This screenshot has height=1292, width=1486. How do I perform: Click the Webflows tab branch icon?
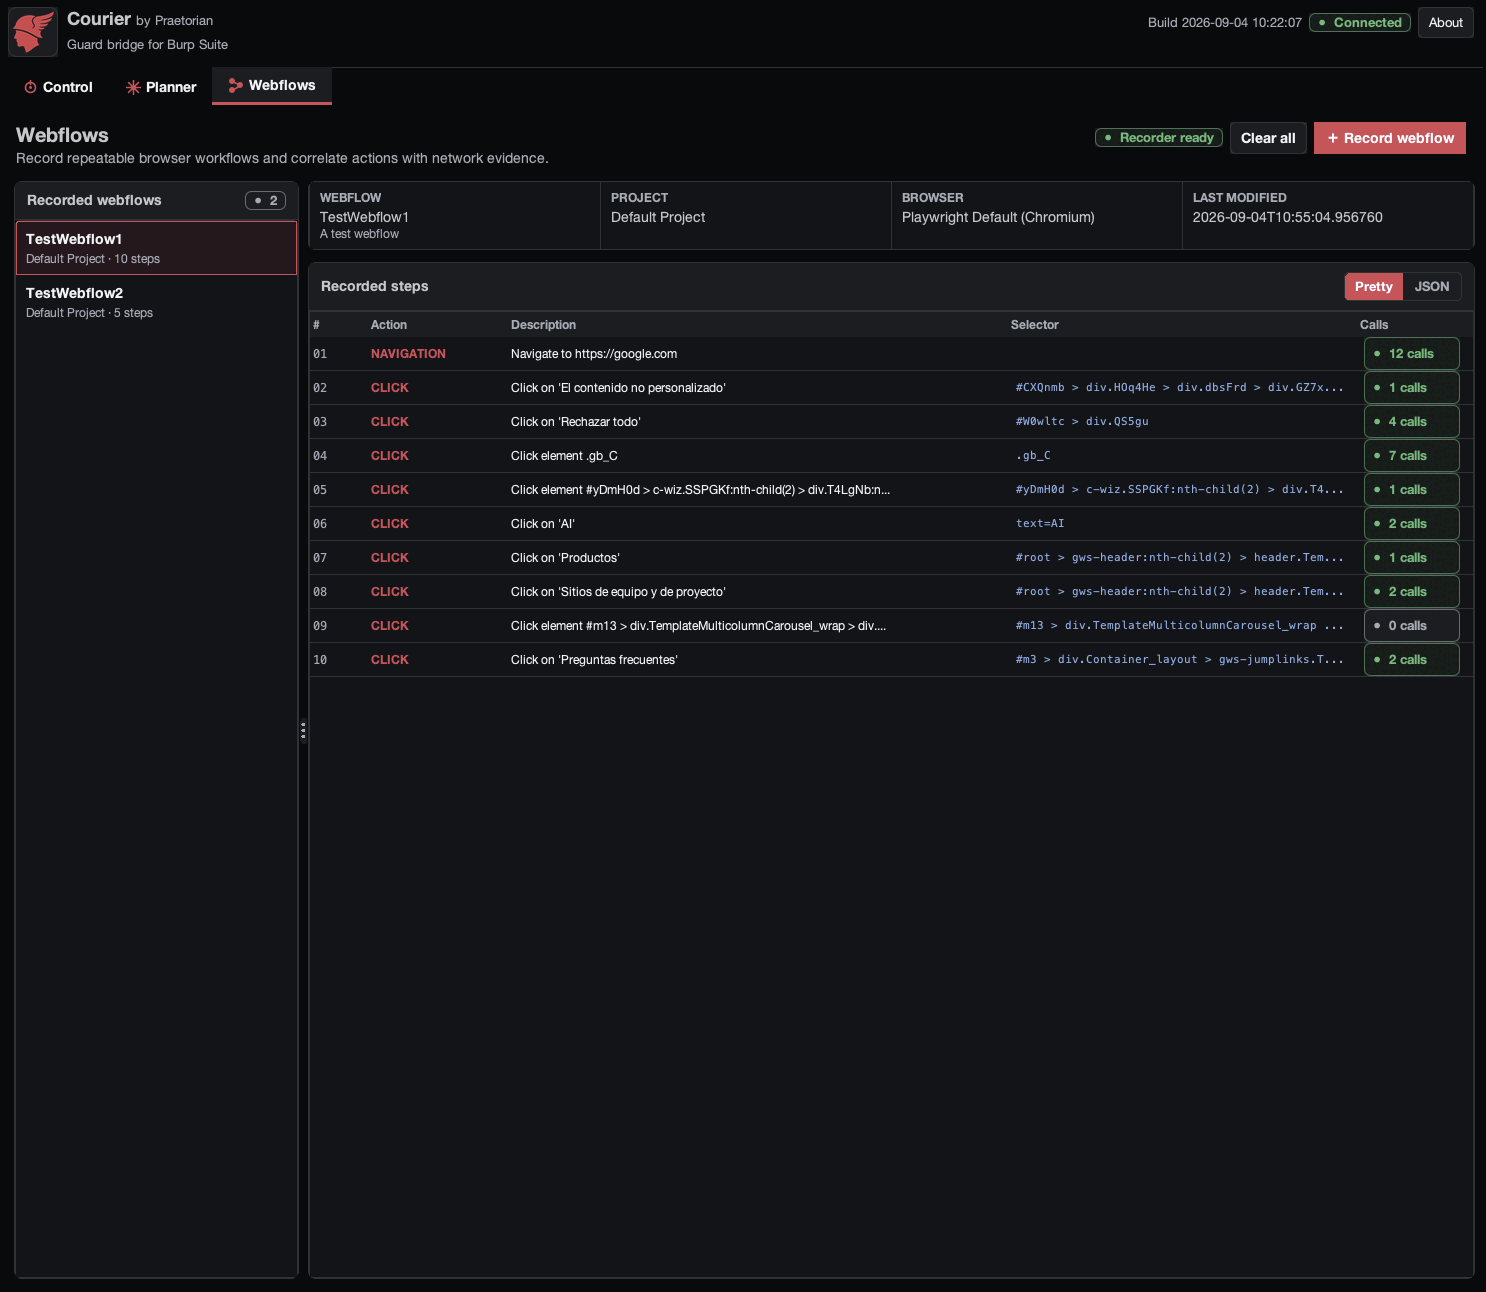coord(236,86)
